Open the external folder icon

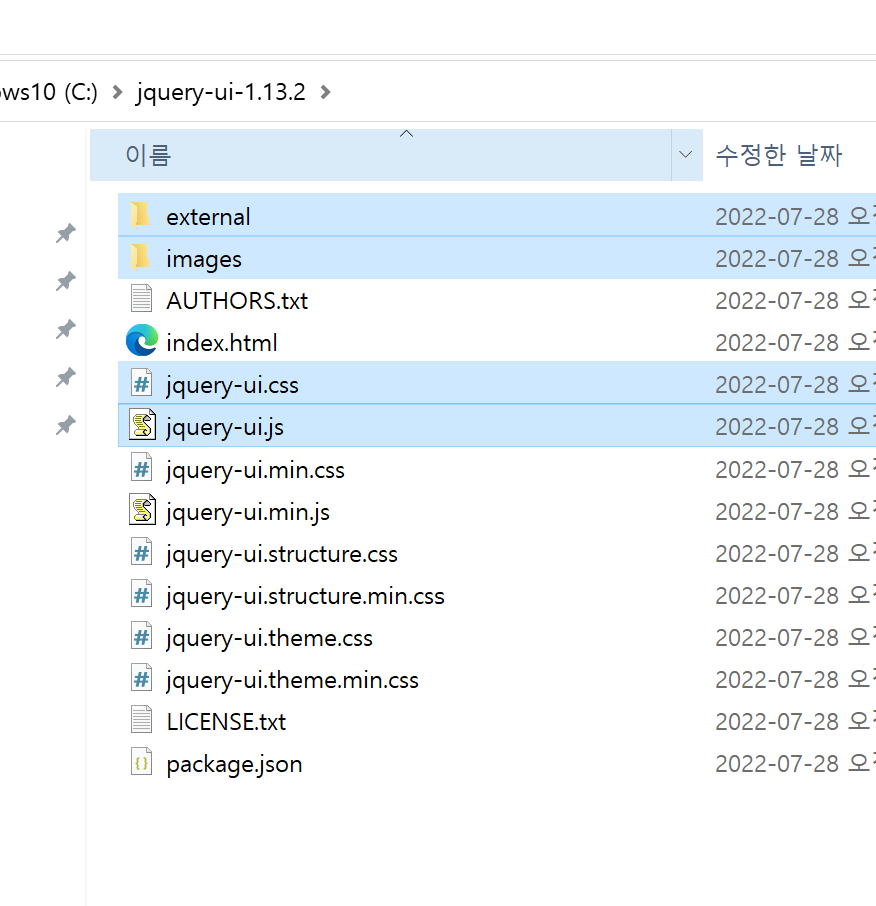pos(141,215)
